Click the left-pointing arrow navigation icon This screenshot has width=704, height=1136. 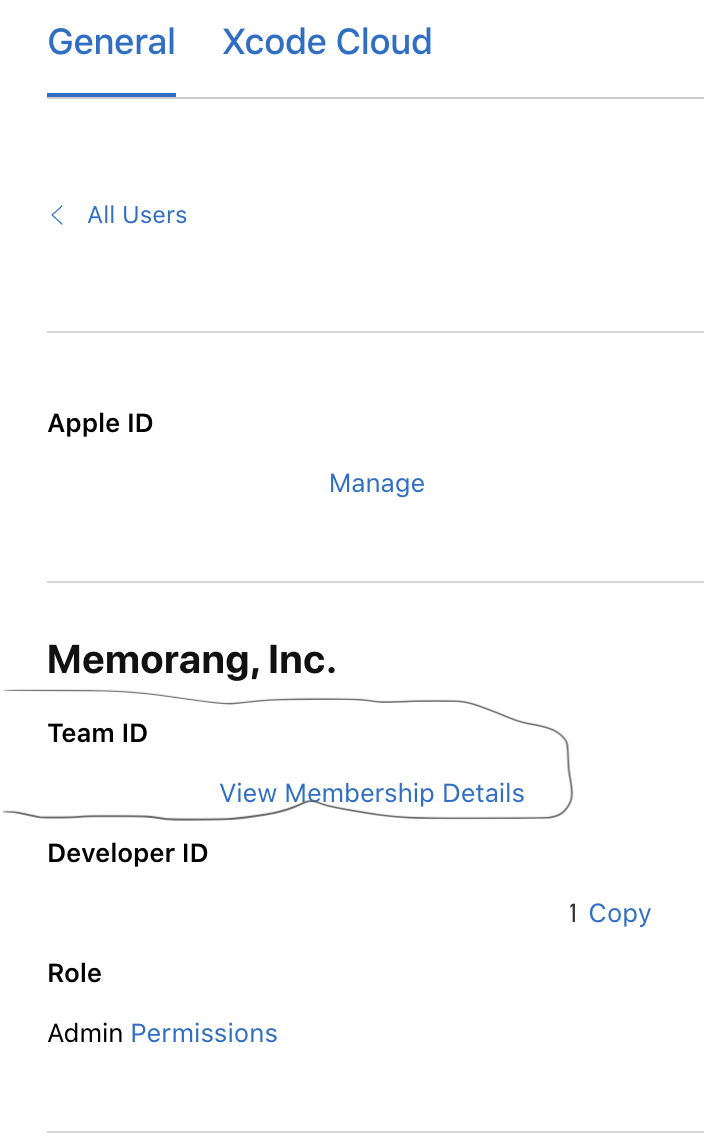tap(57, 215)
